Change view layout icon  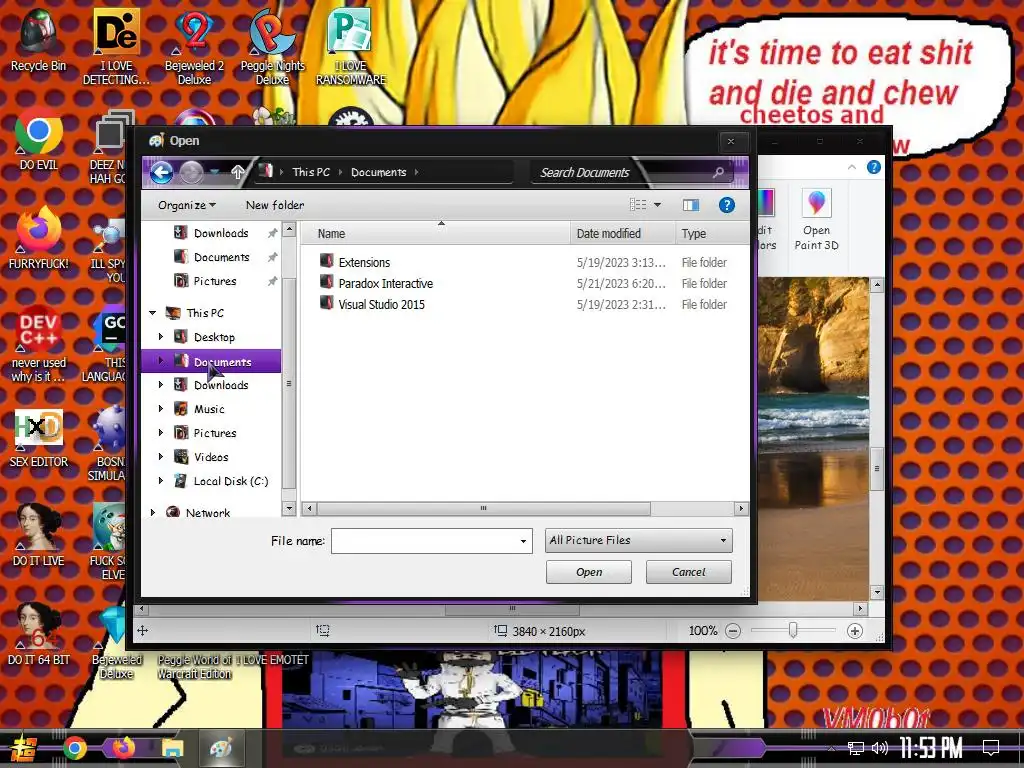coord(638,205)
